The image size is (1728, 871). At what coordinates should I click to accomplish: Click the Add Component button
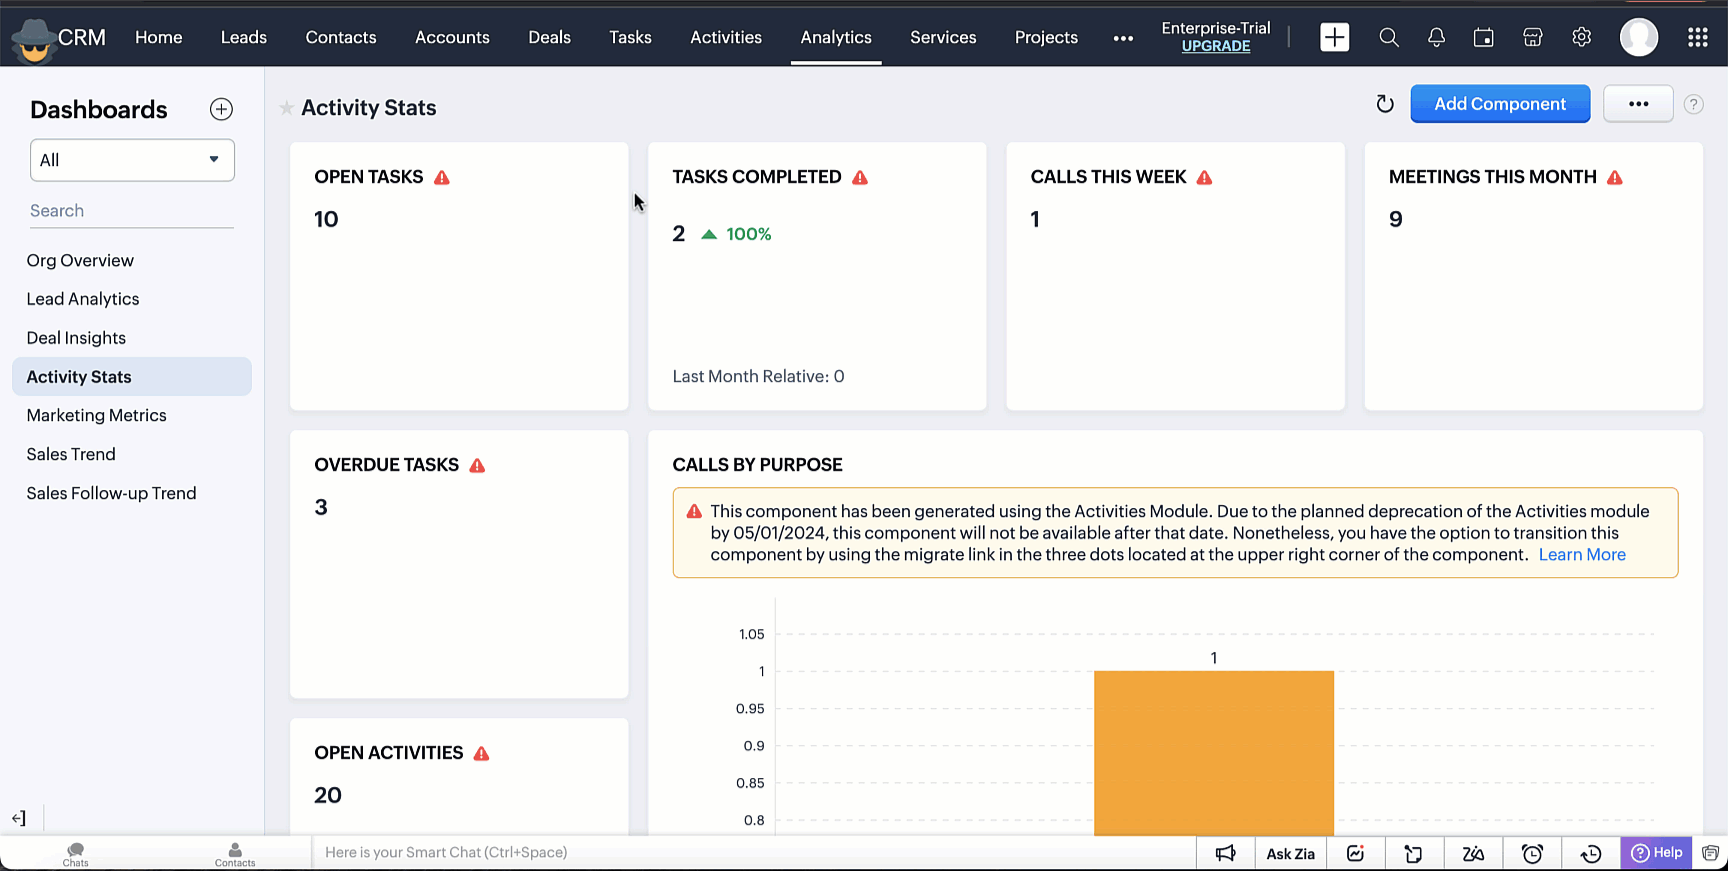[x=1500, y=104]
